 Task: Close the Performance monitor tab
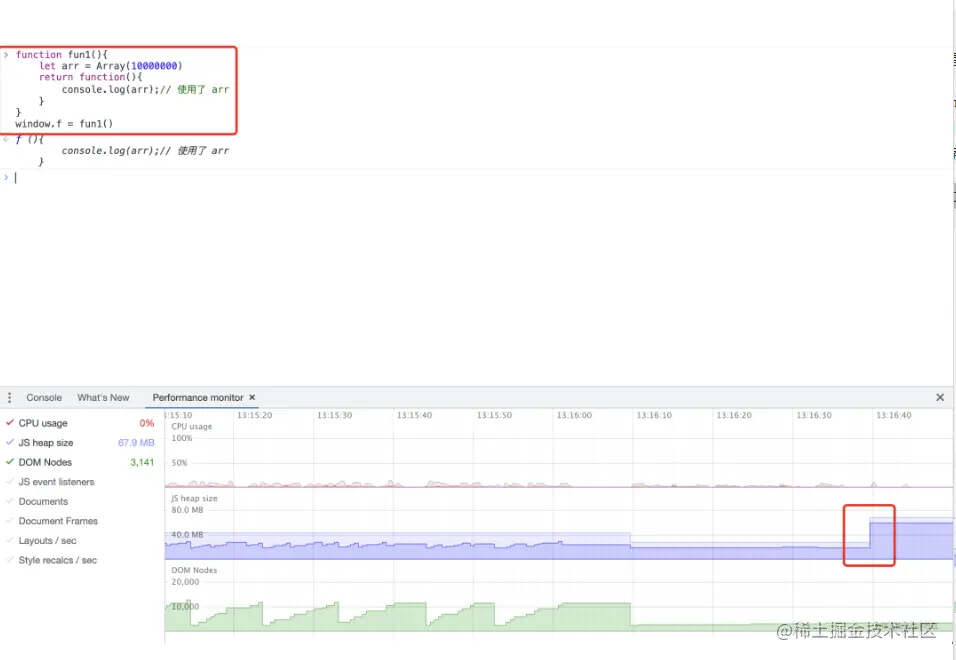click(x=252, y=397)
